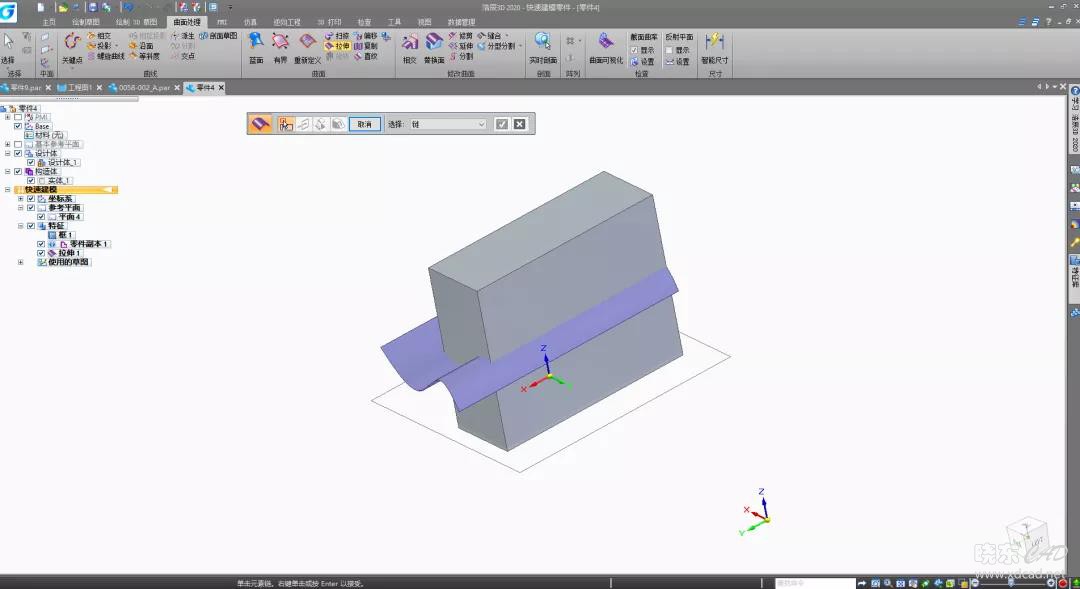Enable the 反射平面 显示 checkbox
This screenshot has height=589, width=1080.
669,50
